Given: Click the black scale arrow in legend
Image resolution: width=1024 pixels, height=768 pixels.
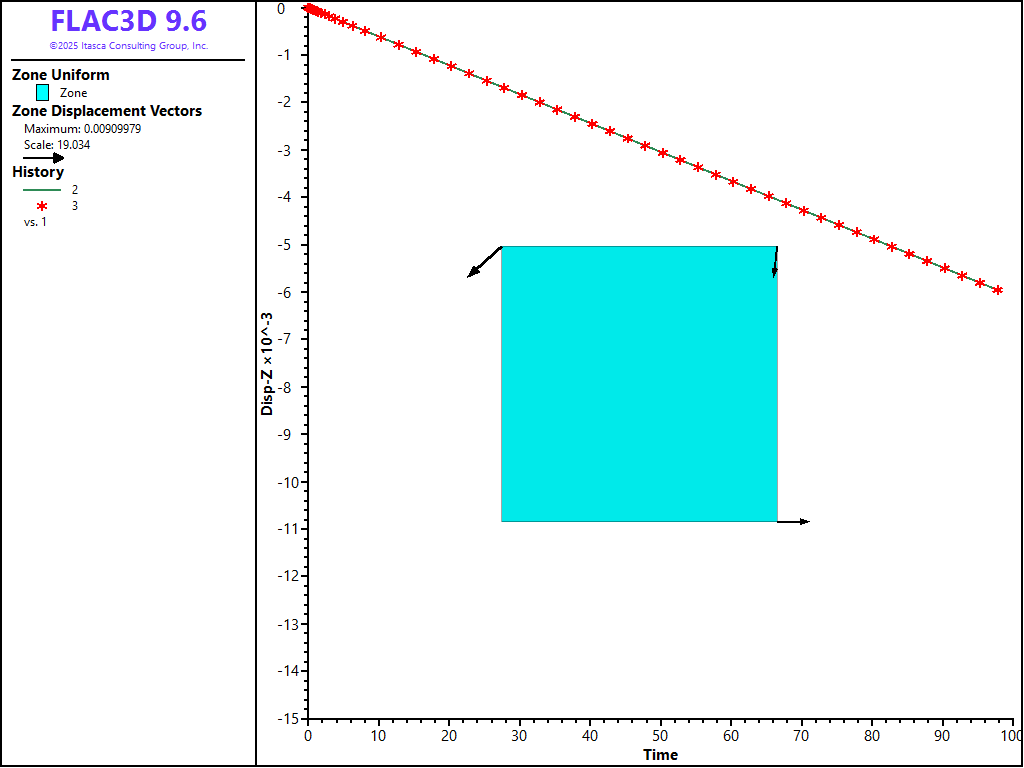Looking at the screenshot, I should pyautogui.click(x=44, y=157).
